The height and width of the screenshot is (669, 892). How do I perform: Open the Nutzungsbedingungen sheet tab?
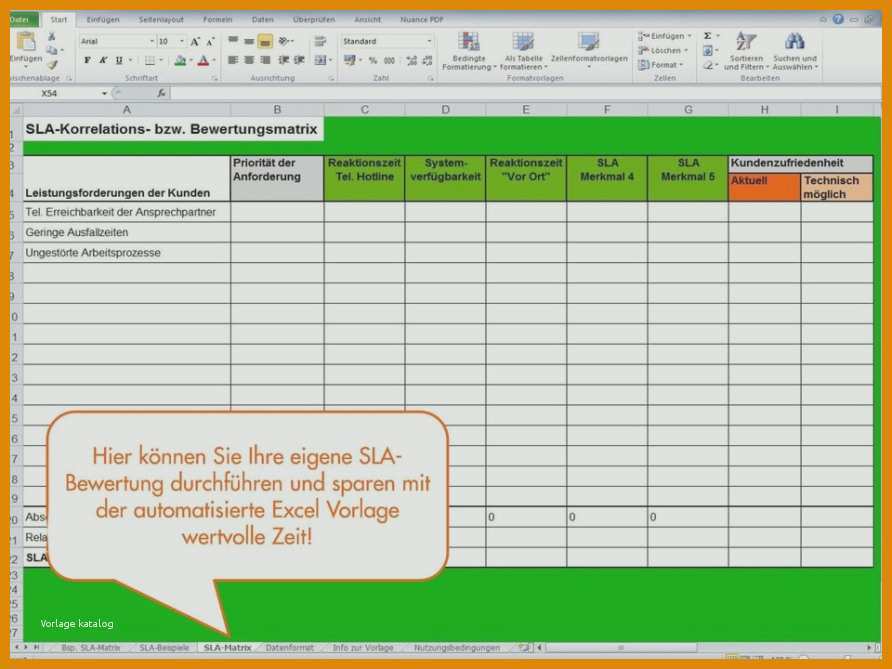(457, 647)
